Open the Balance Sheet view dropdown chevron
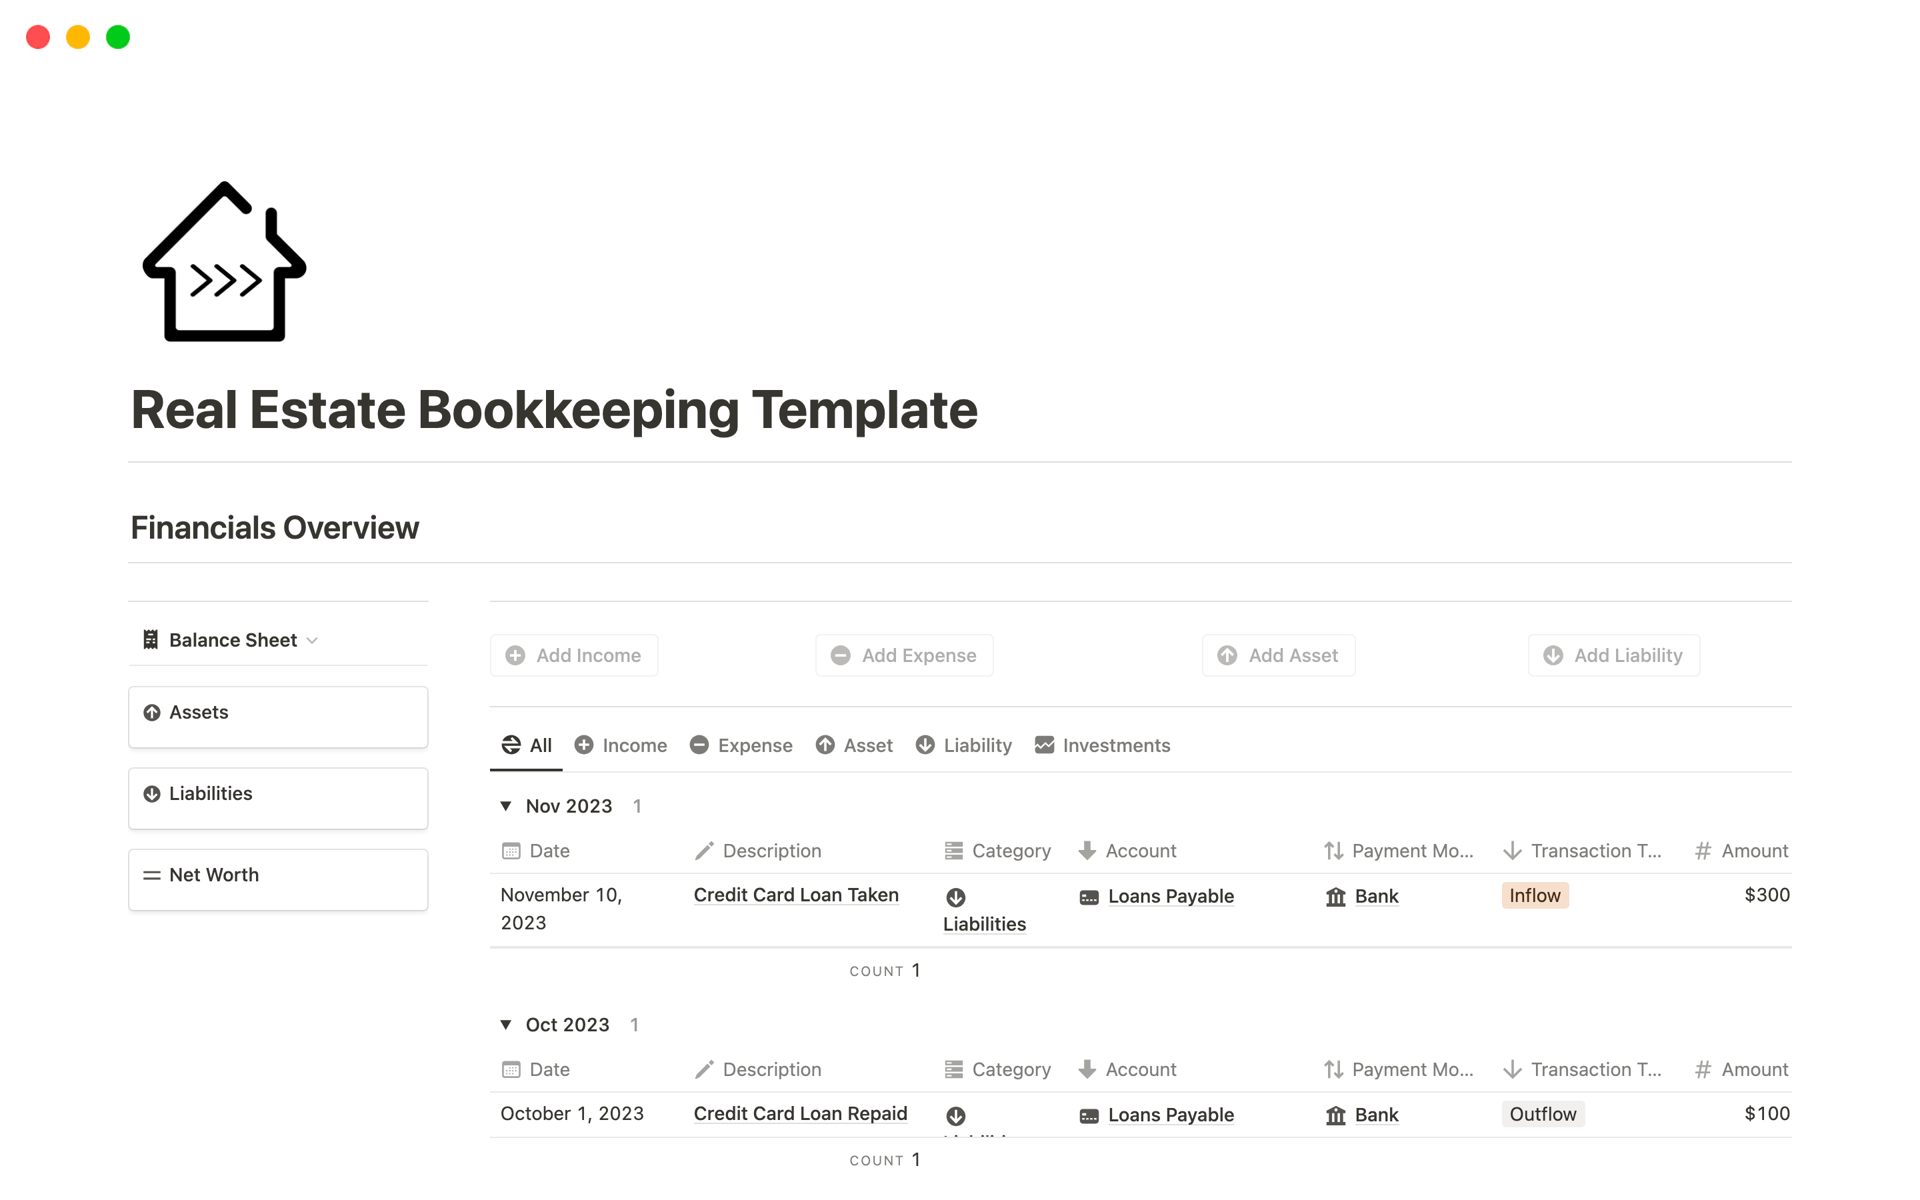The height and width of the screenshot is (1200, 1920). click(x=312, y=640)
